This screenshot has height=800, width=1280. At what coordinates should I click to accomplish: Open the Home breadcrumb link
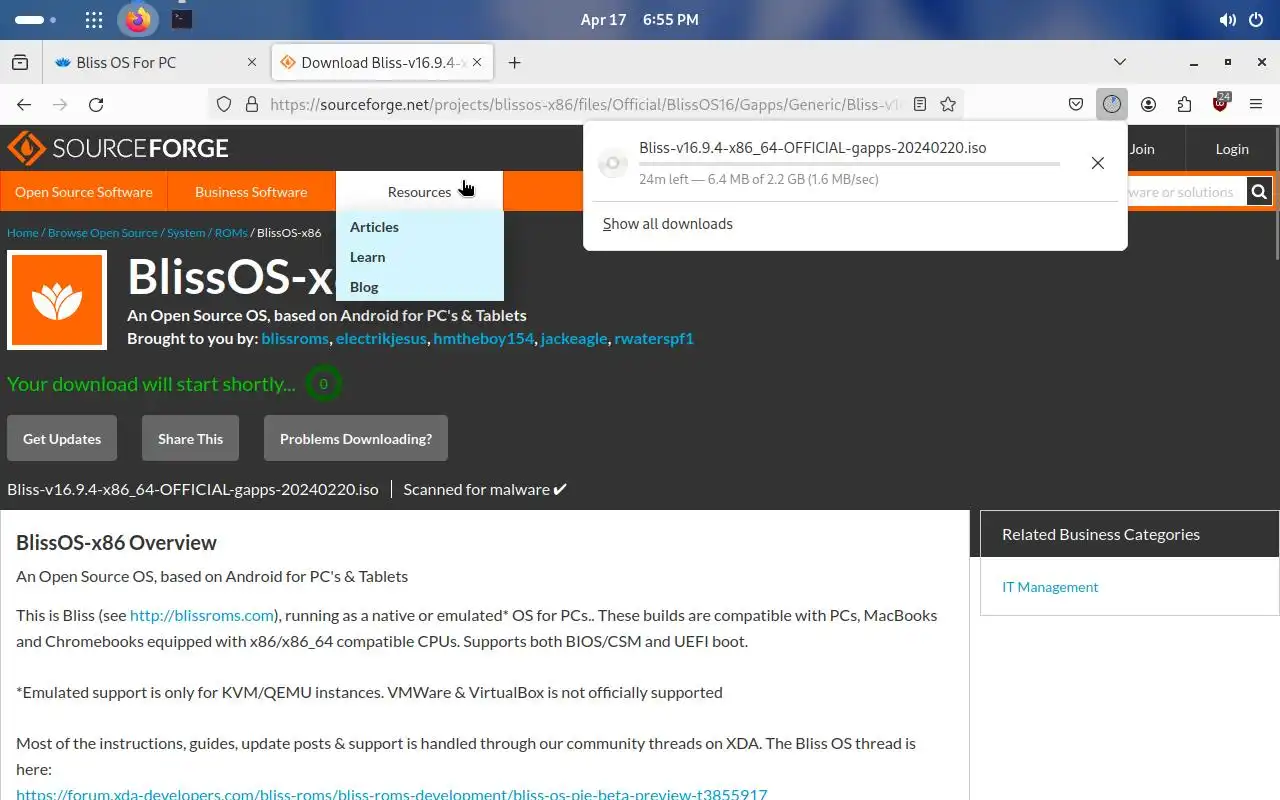click(x=22, y=232)
